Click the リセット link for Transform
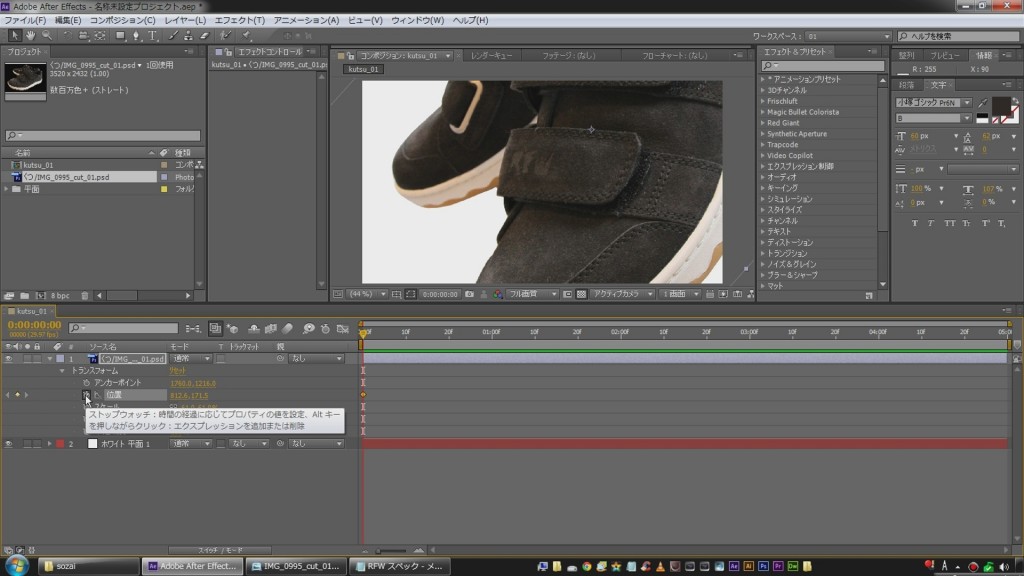 click(x=178, y=371)
